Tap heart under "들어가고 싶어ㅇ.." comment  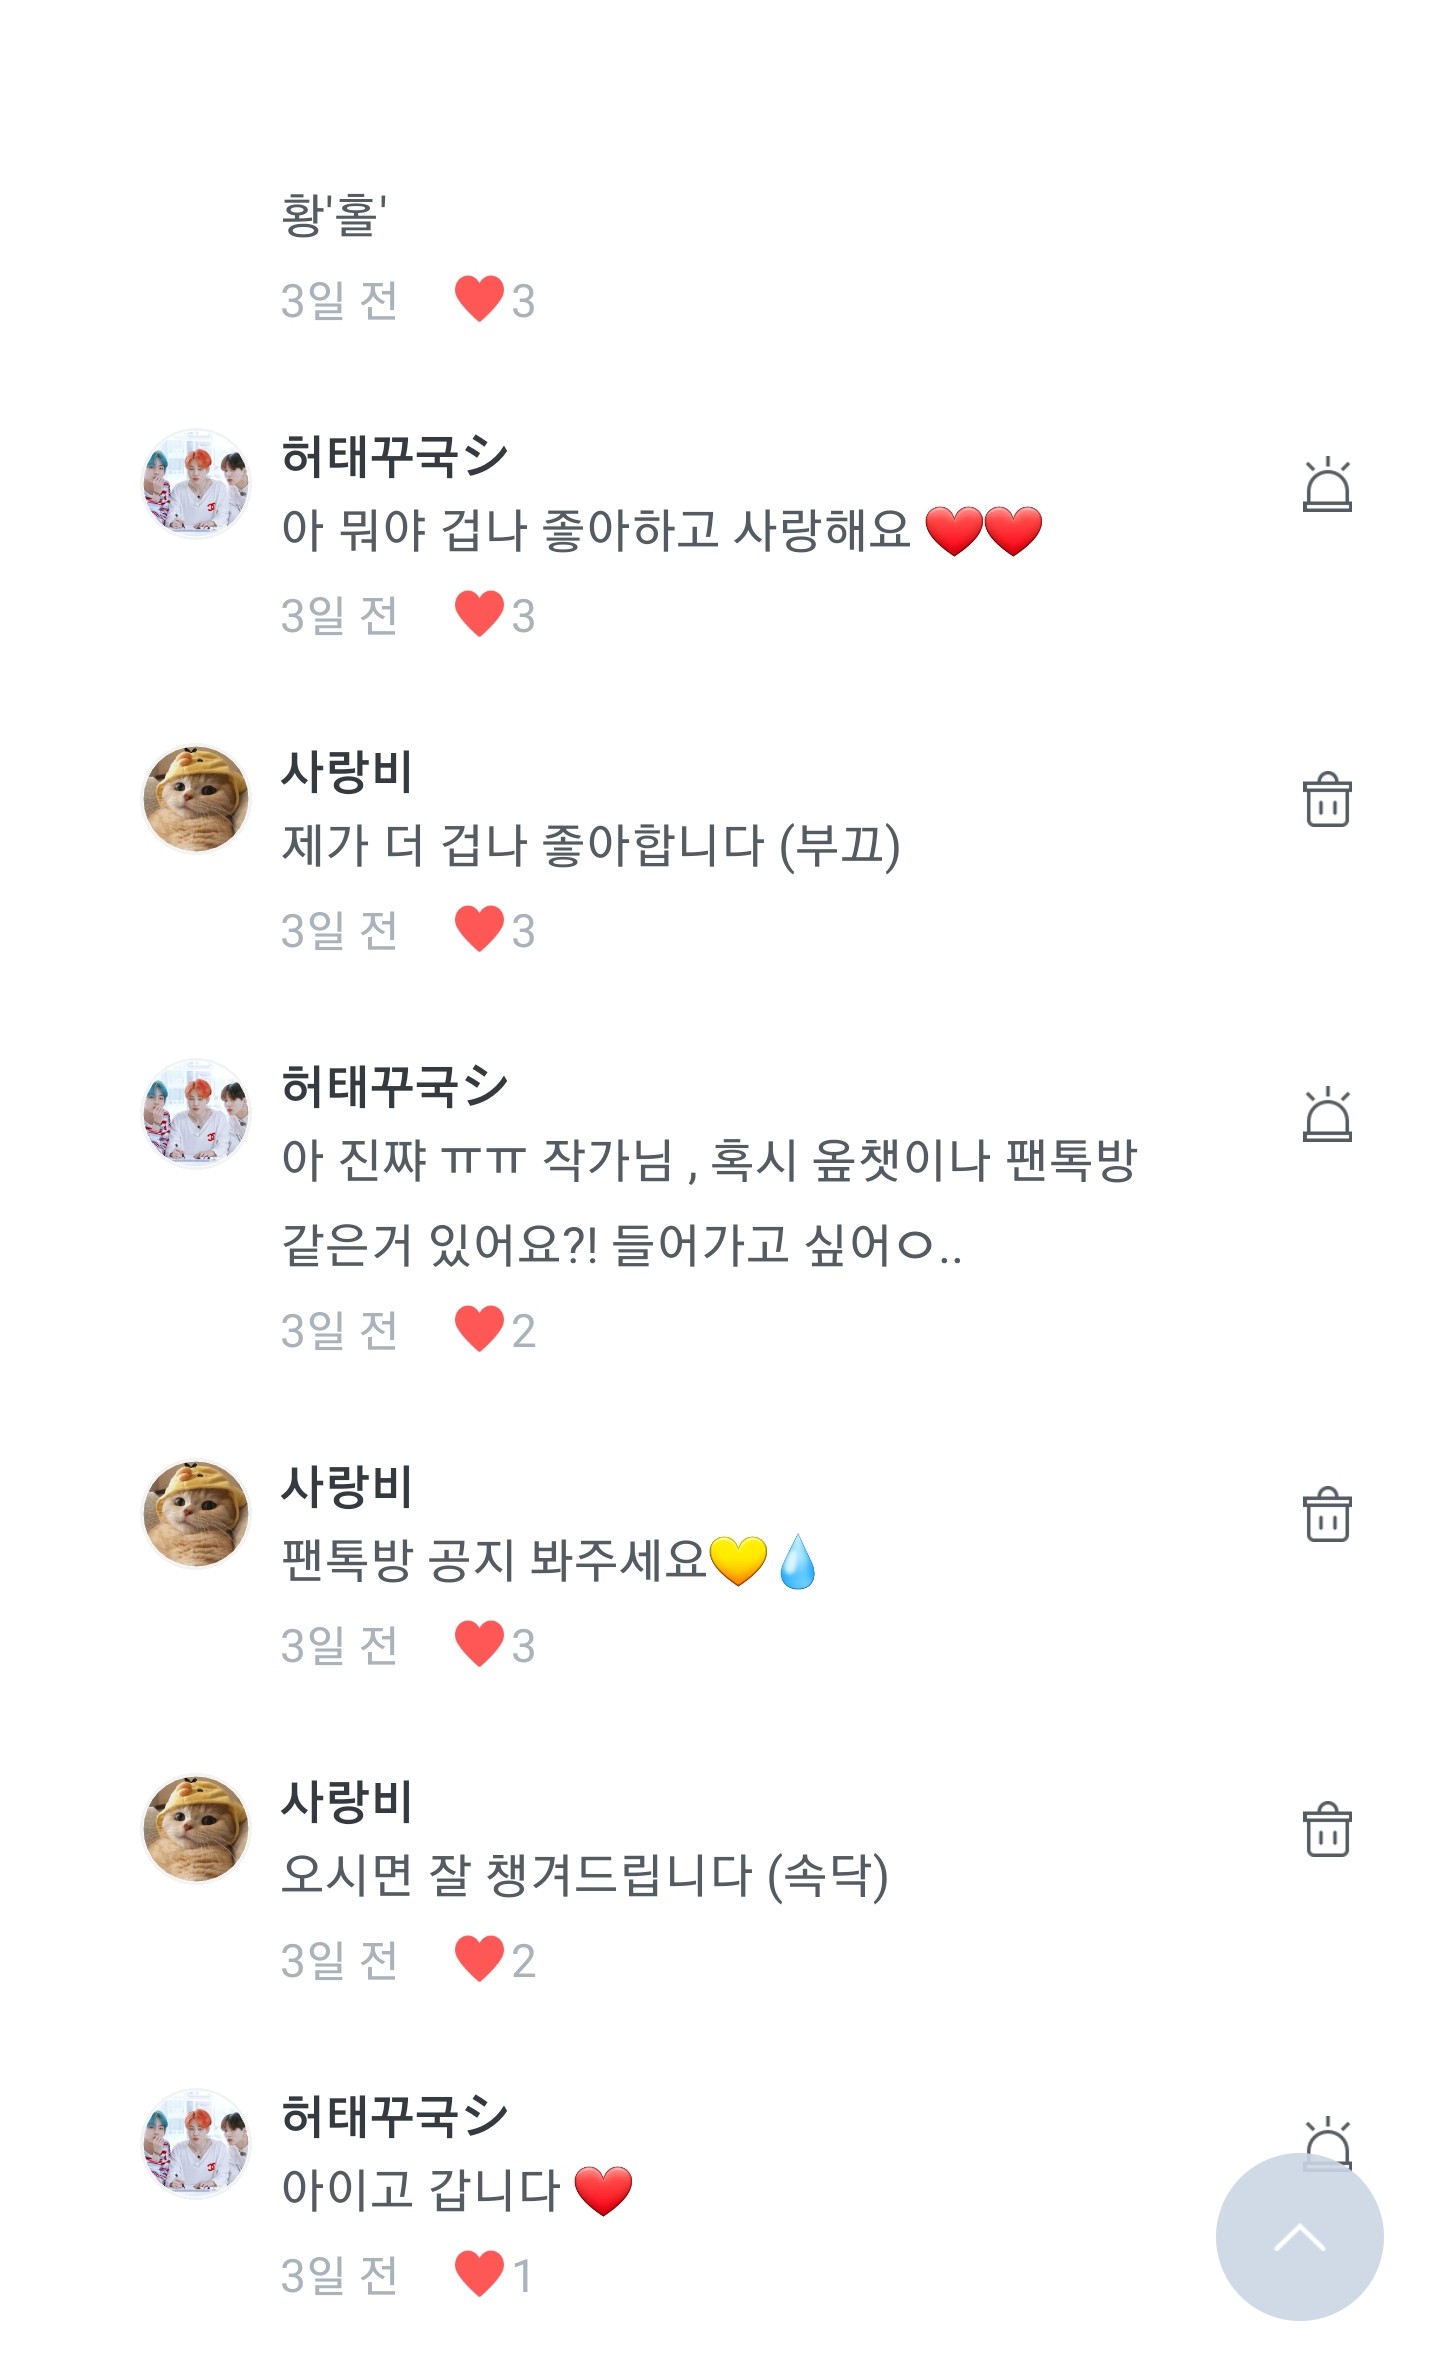pyautogui.click(x=479, y=1329)
